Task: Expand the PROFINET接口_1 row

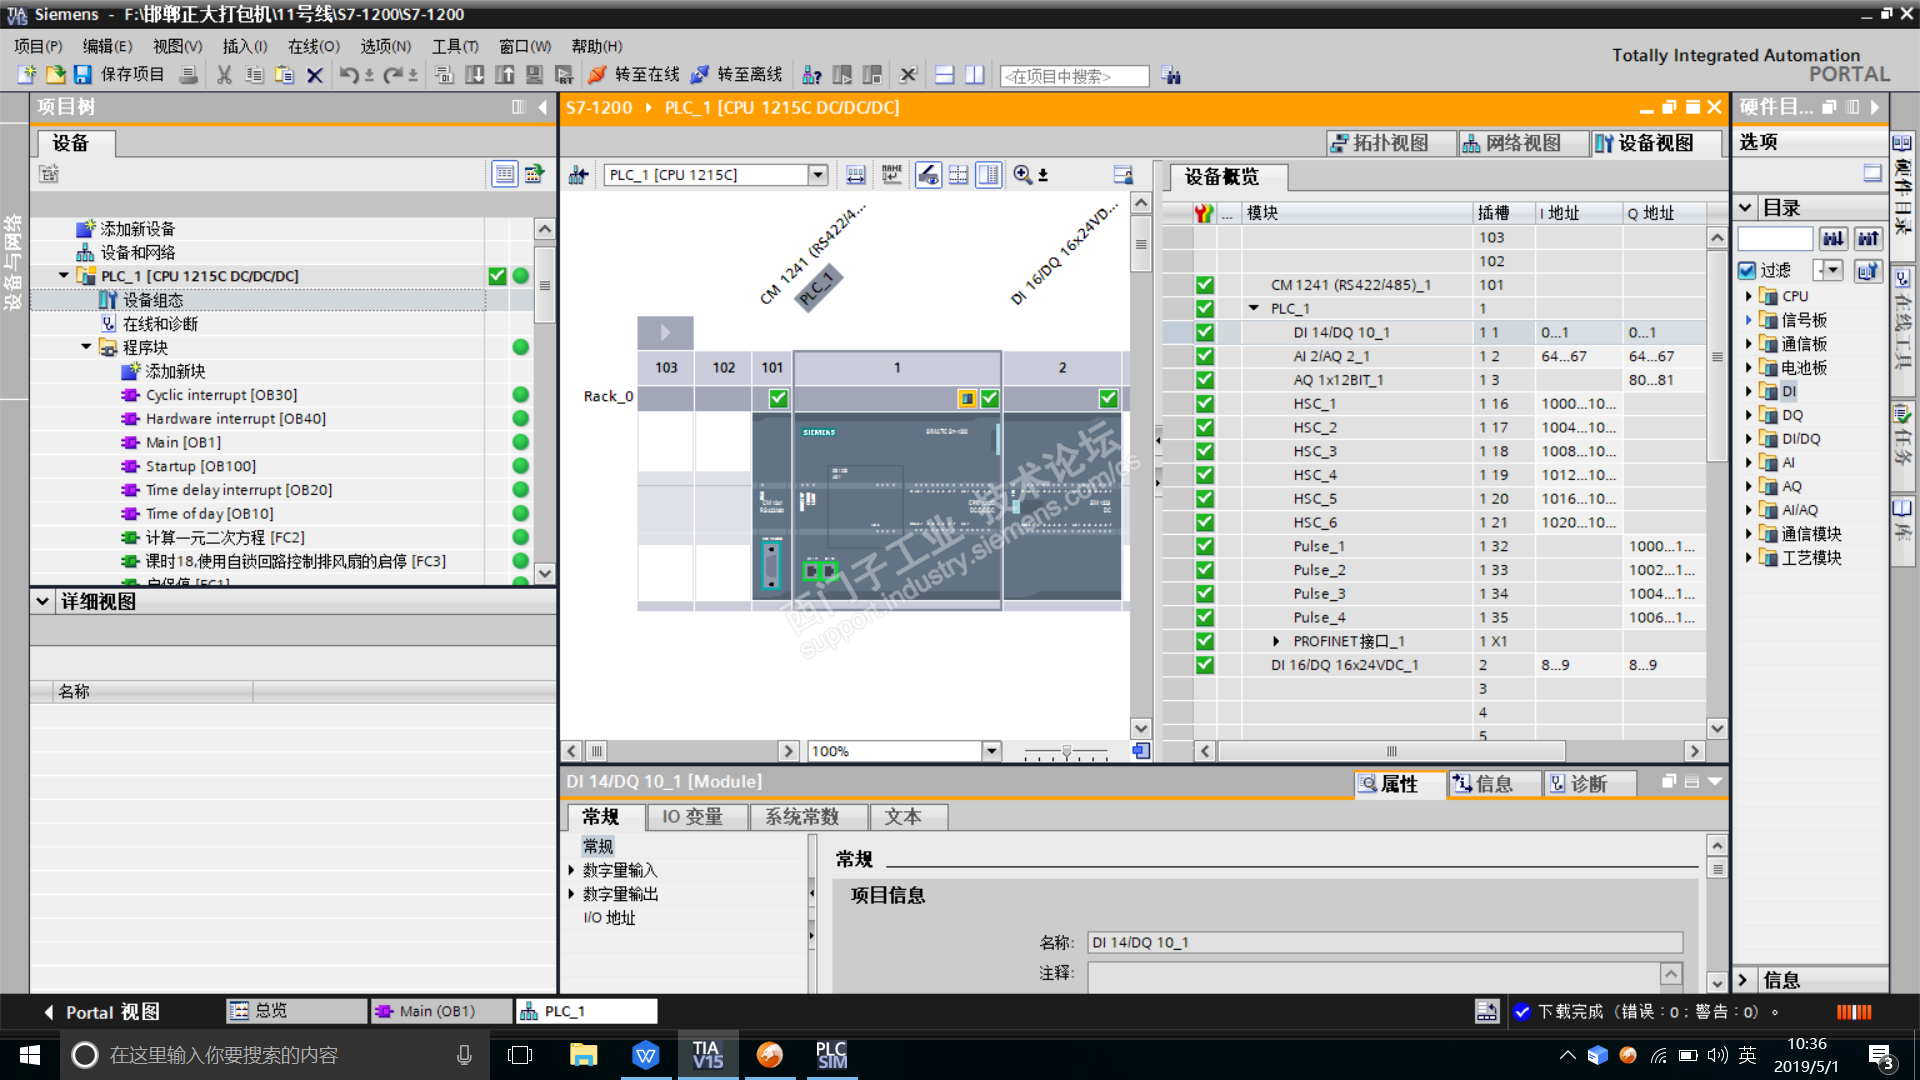Action: coord(1276,641)
